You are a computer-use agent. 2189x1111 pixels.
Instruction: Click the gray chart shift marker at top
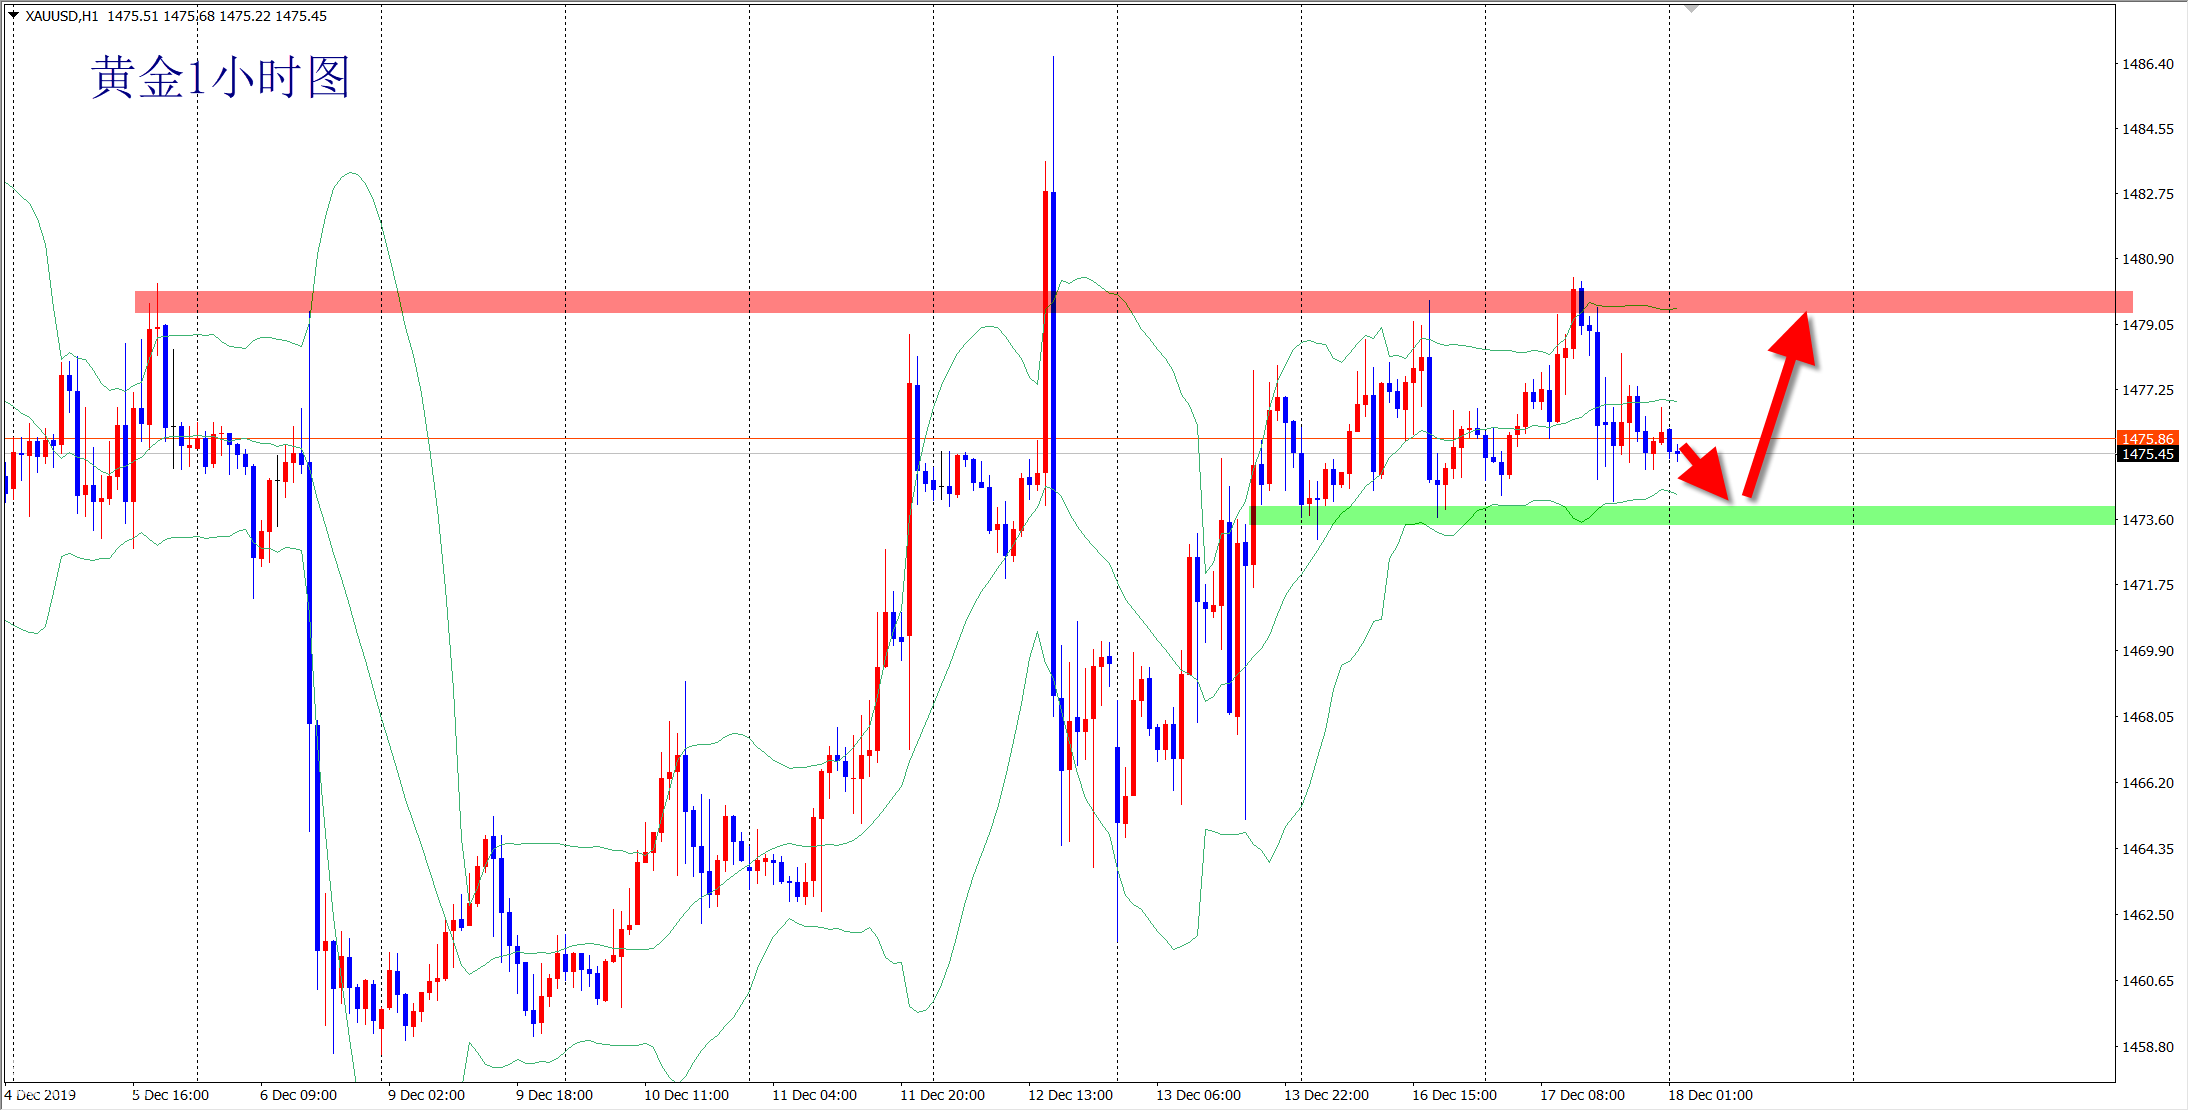coord(1691,8)
